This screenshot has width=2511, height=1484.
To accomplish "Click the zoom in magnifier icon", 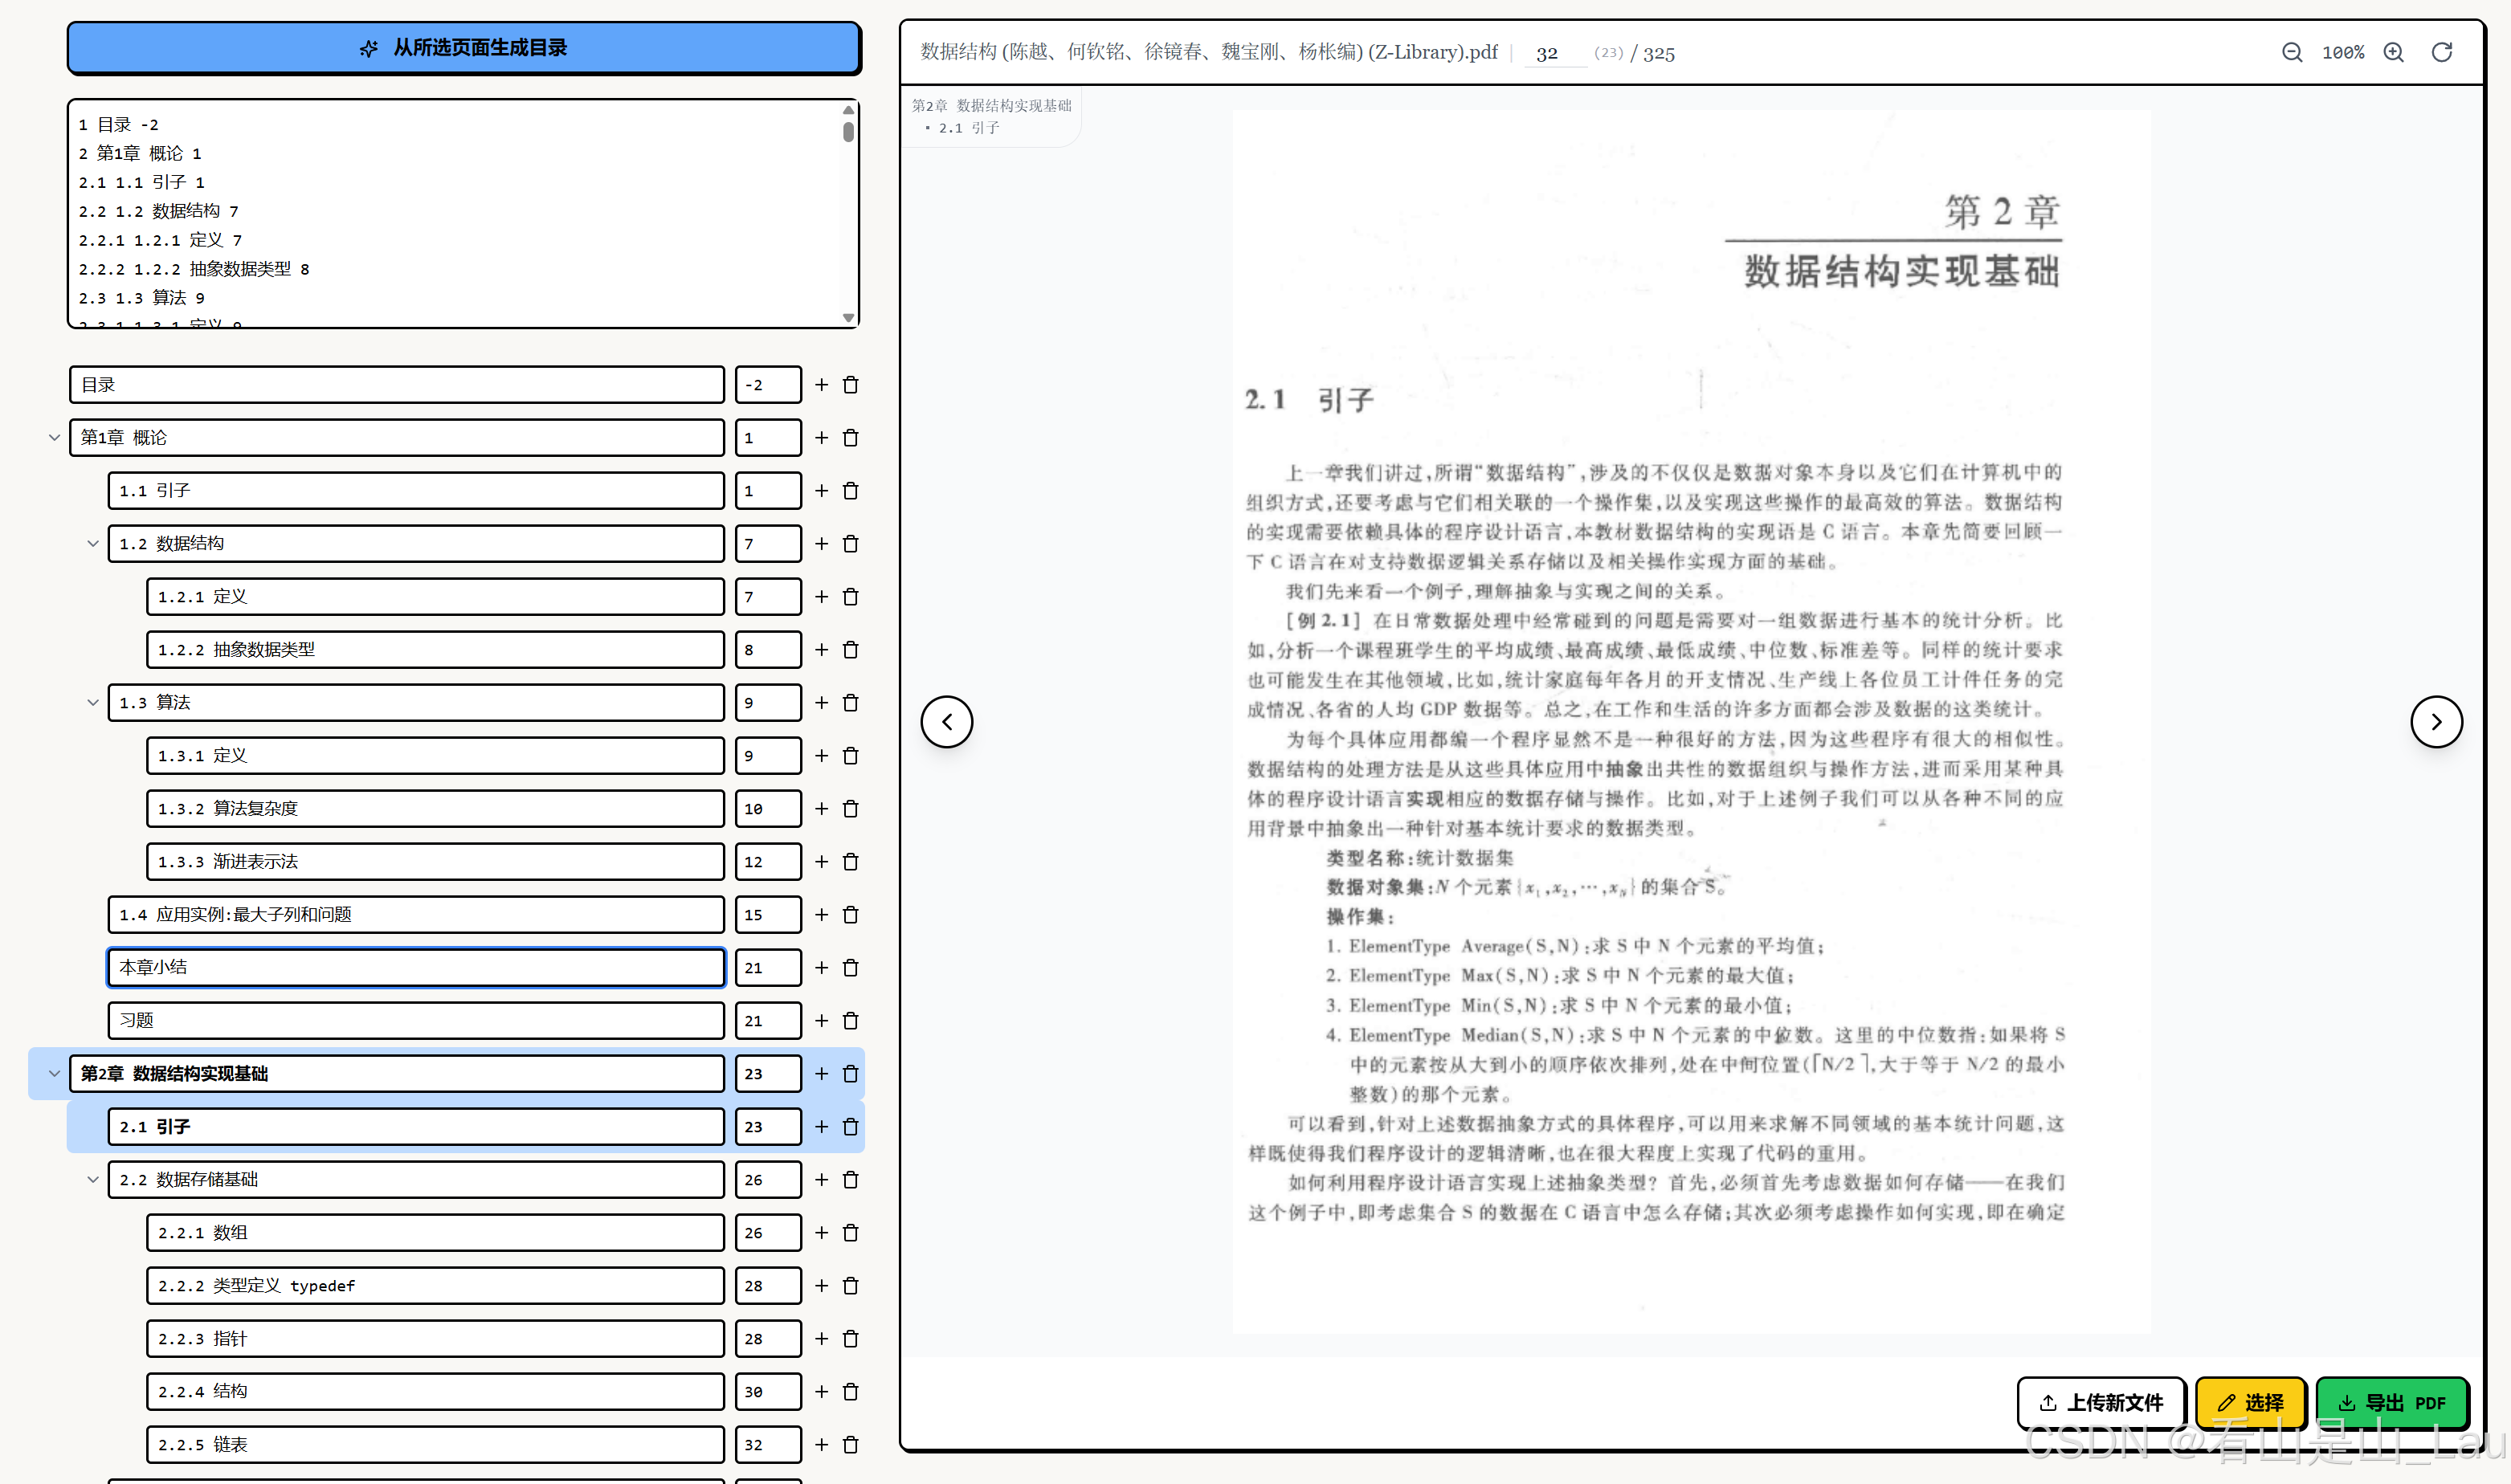I will (x=2393, y=52).
